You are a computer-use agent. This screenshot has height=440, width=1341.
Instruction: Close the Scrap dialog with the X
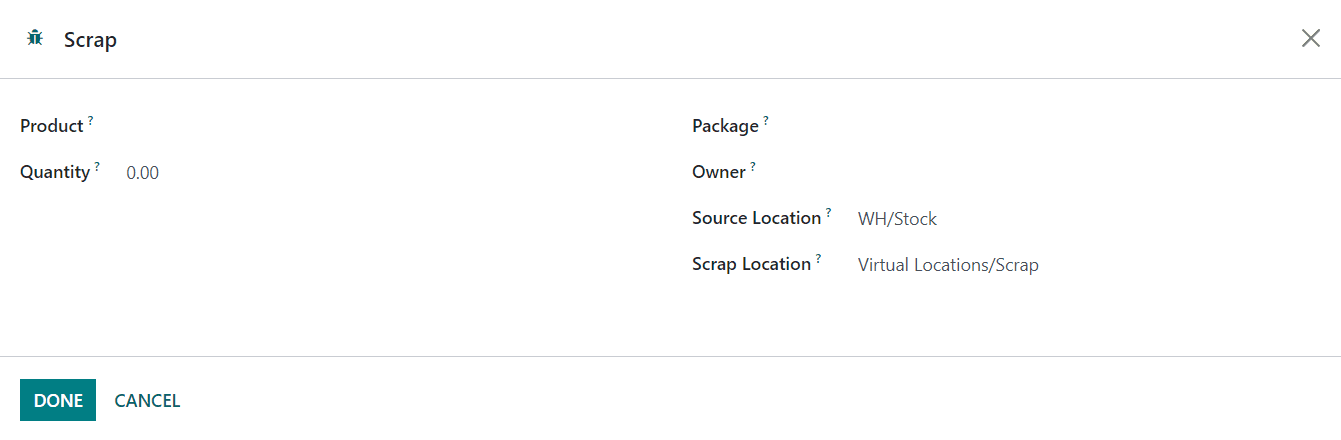point(1310,39)
